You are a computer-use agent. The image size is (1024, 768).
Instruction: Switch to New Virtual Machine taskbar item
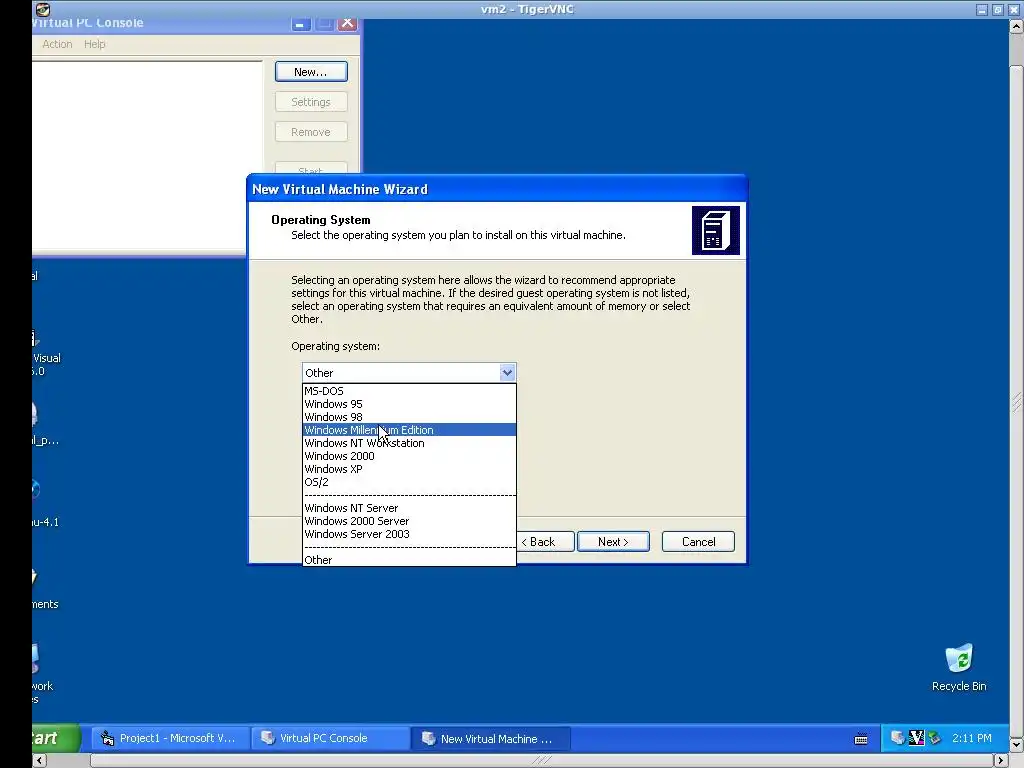coord(491,739)
